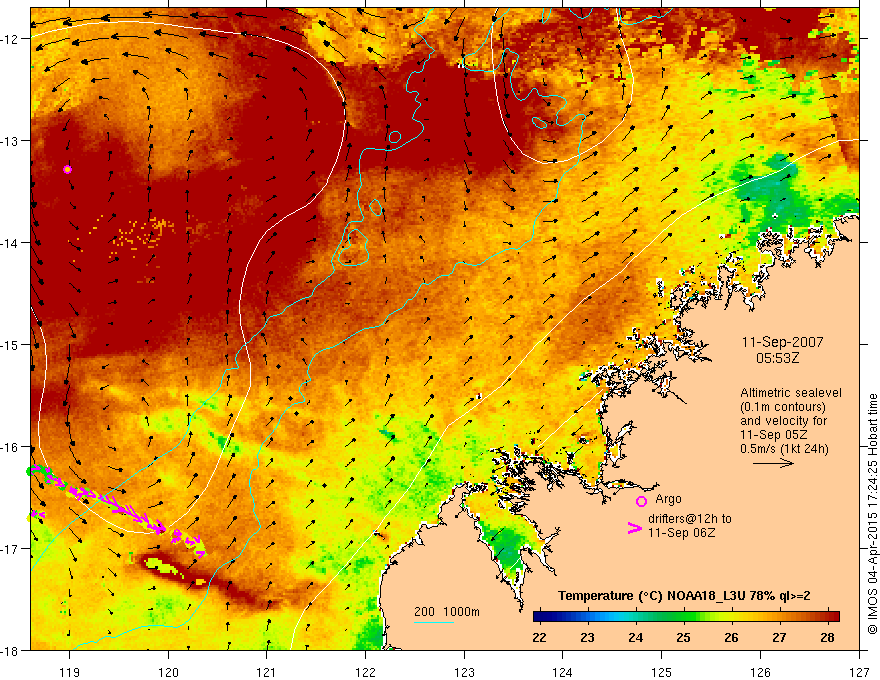Image resolution: width=880 pixels, height=680 pixels.
Task: Click colorbar tick label '23'
Action: pyautogui.click(x=588, y=638)
